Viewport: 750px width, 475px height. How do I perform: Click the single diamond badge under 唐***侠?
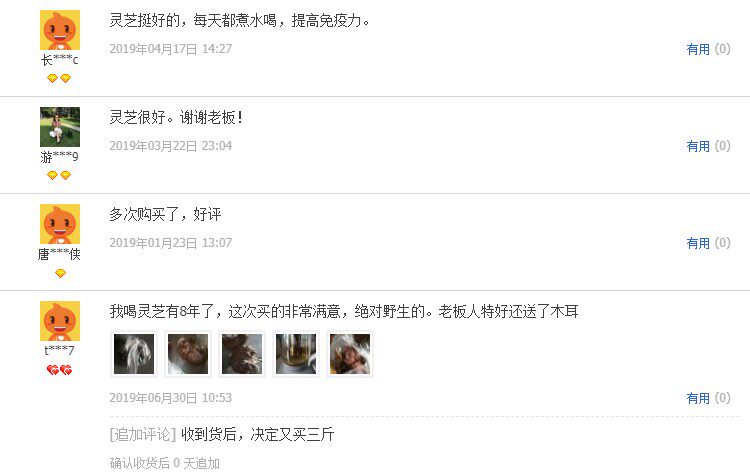pyautogui.click(x=60, y=273)
